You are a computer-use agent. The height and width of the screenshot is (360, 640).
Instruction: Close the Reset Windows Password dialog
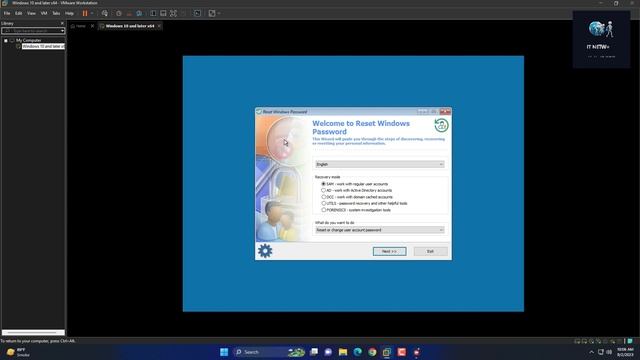pyautogui.click(x=445, y=111)
